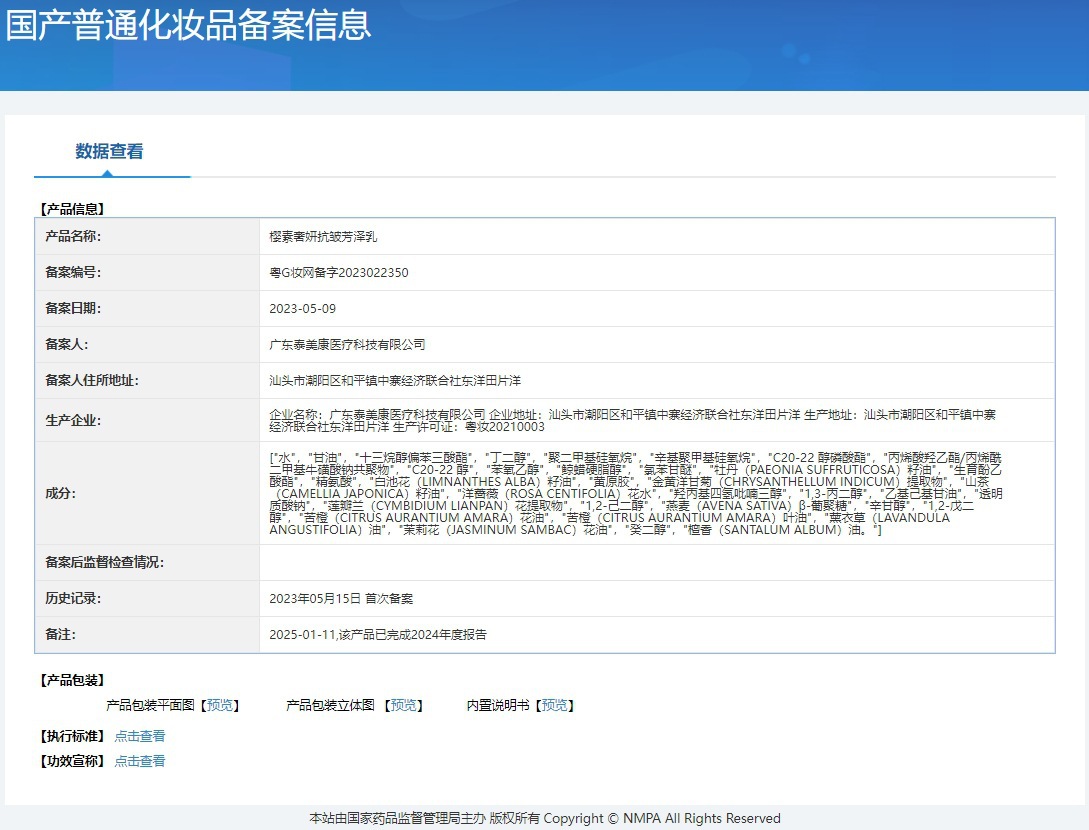Select the product name 樱素奢妍抗皱芳泽乳

coord(323,237)
